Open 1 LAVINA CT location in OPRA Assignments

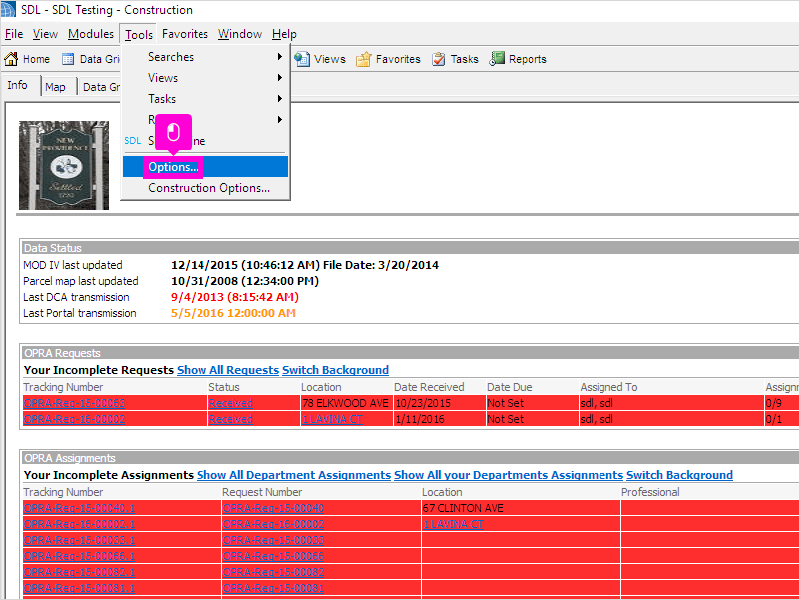click(x=453, y=524)
